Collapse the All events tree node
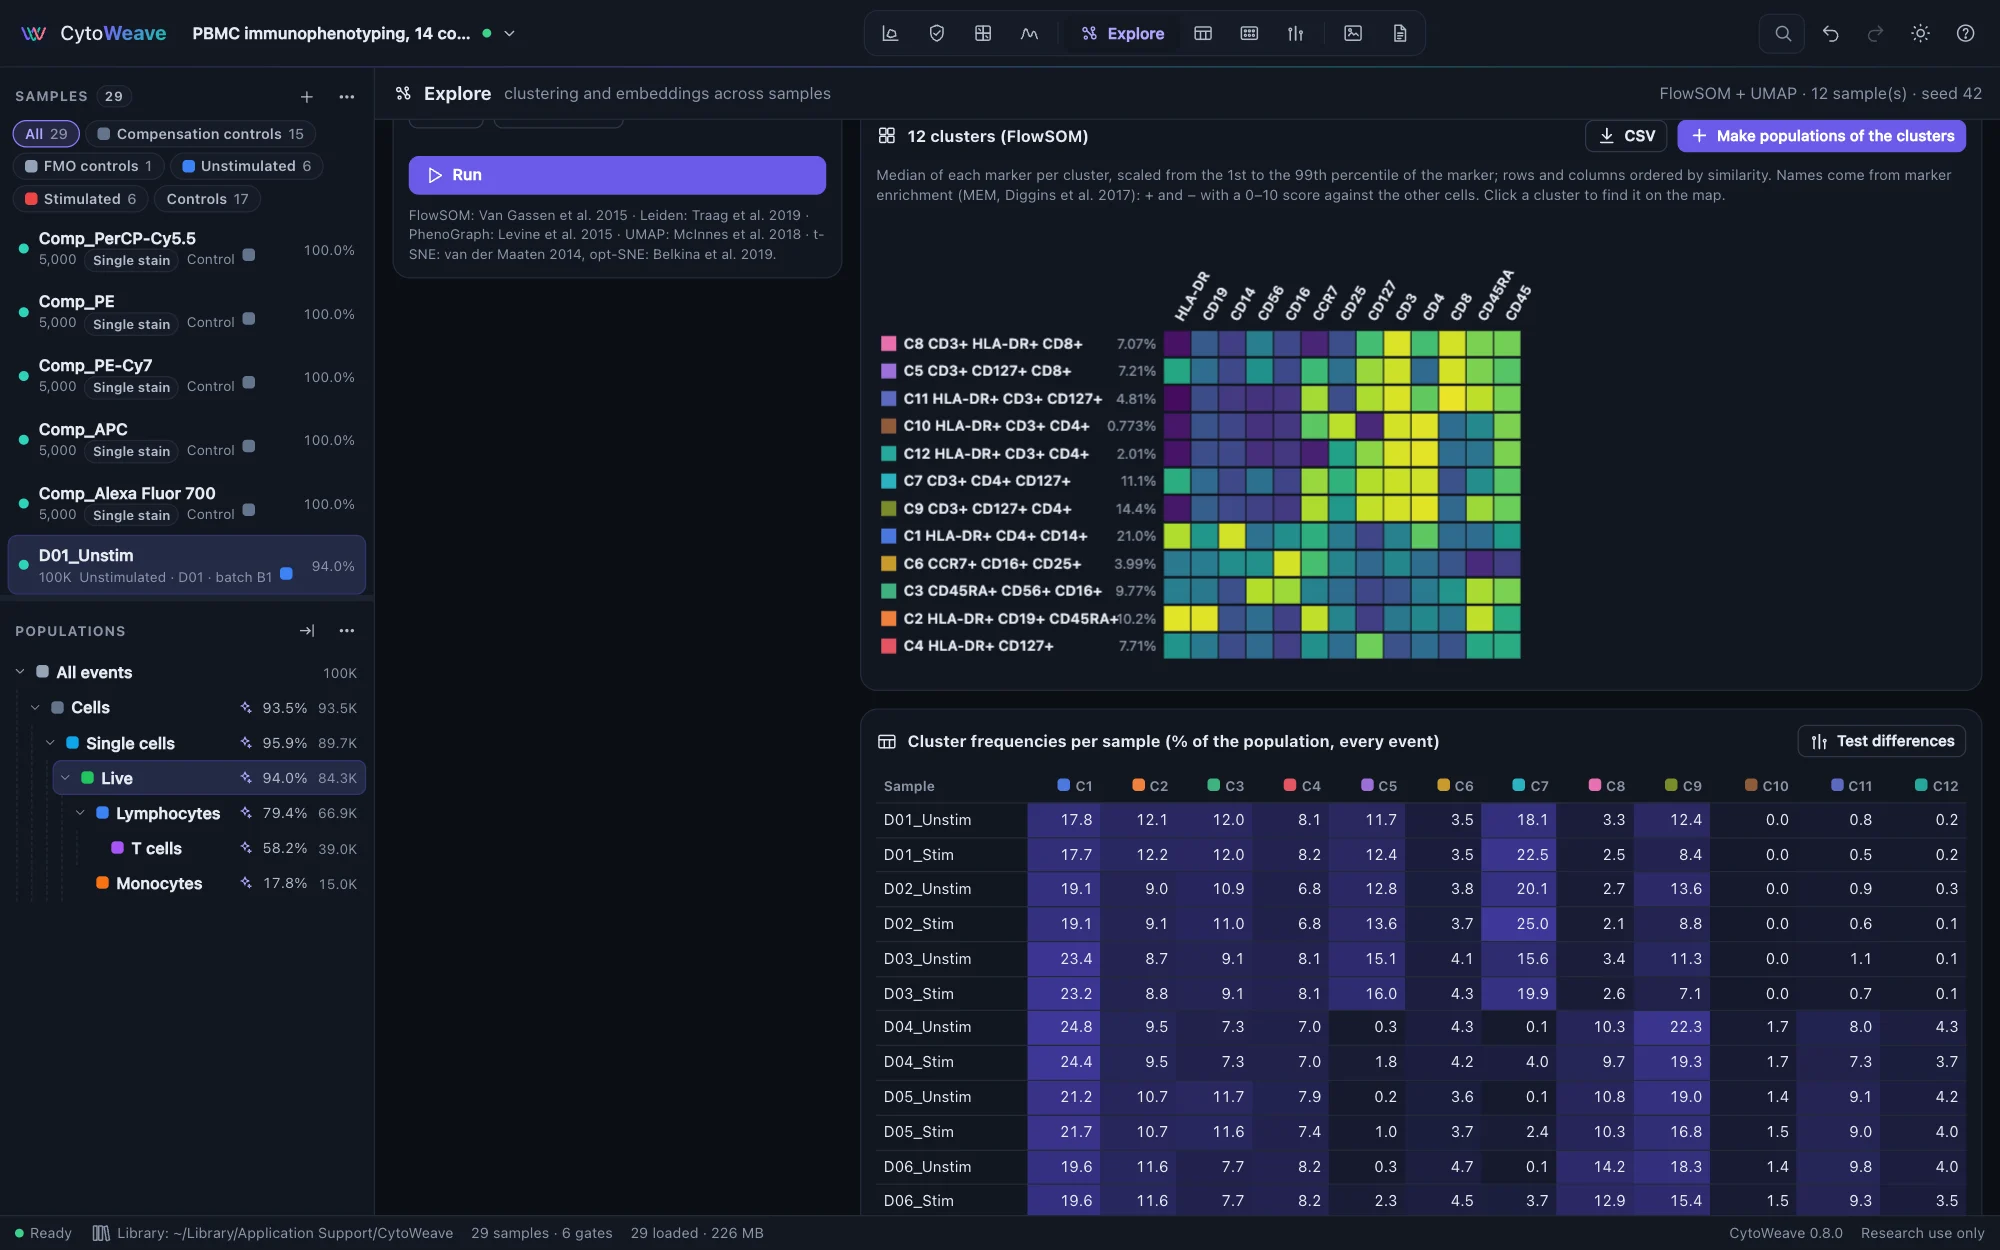 click(20, 672)
